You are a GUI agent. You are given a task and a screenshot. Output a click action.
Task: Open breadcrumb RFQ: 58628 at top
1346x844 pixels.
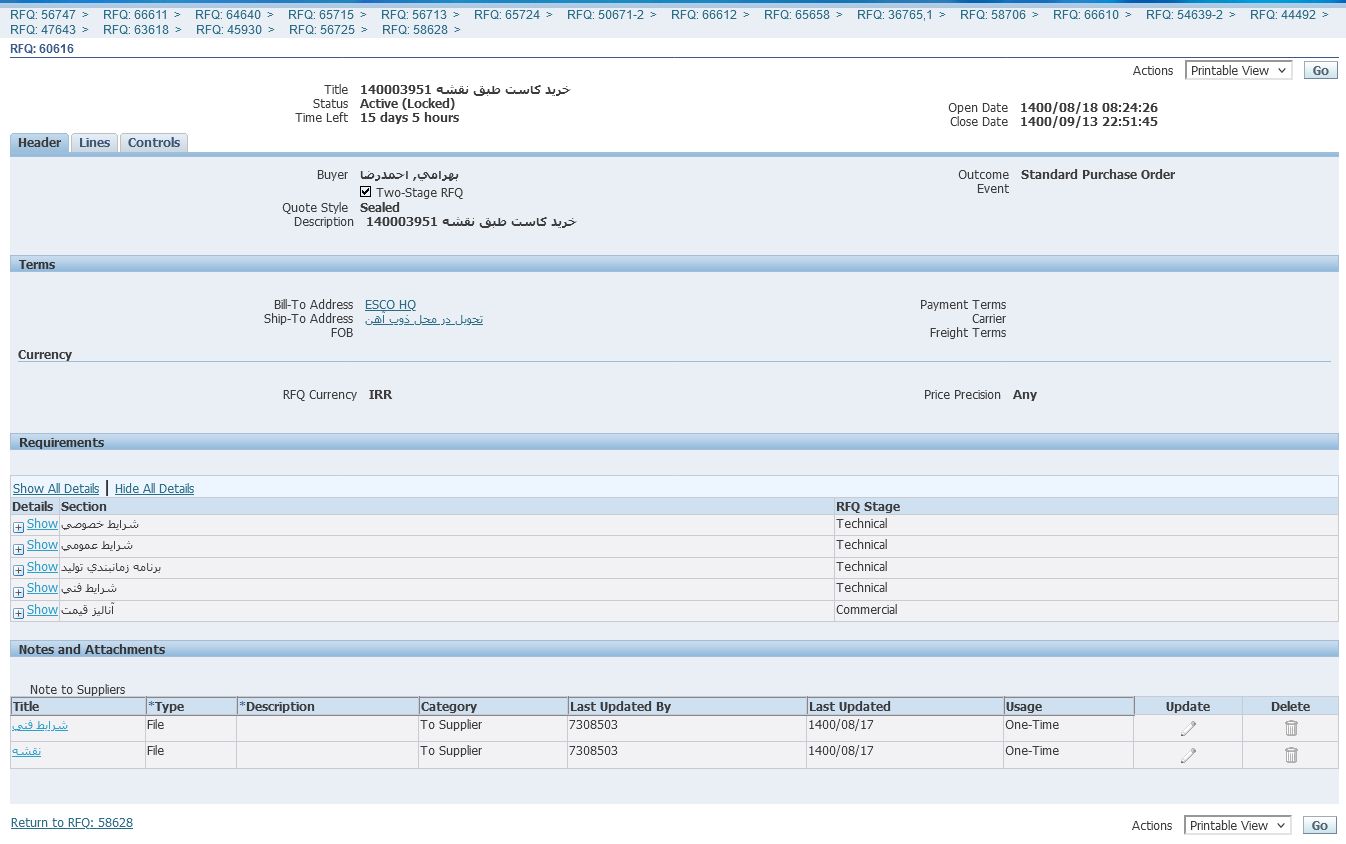coord(415,30)
